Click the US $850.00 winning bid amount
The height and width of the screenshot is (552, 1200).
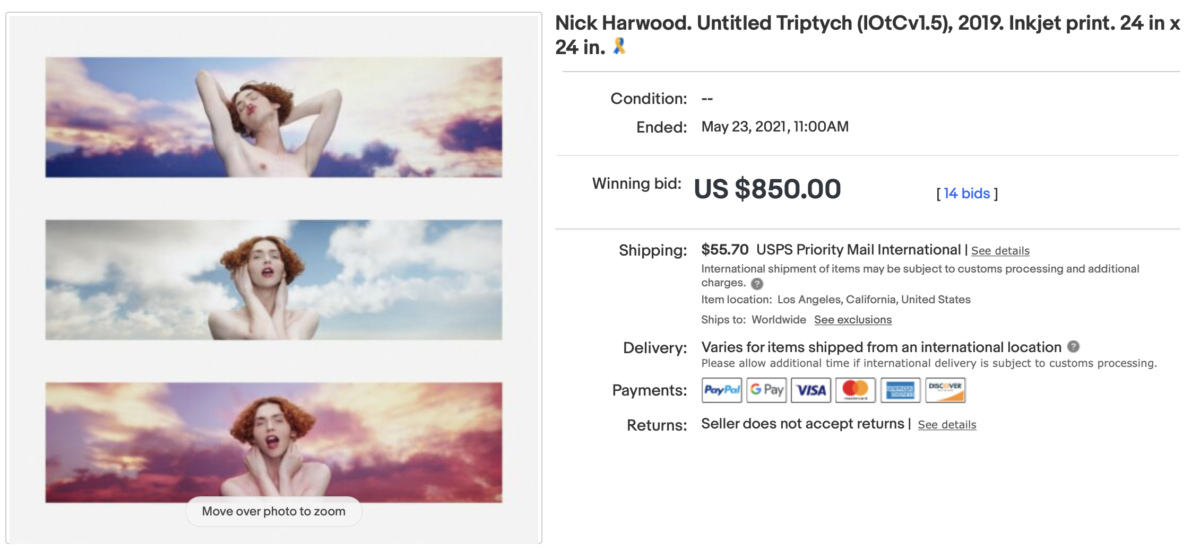[x=767, y=189]
